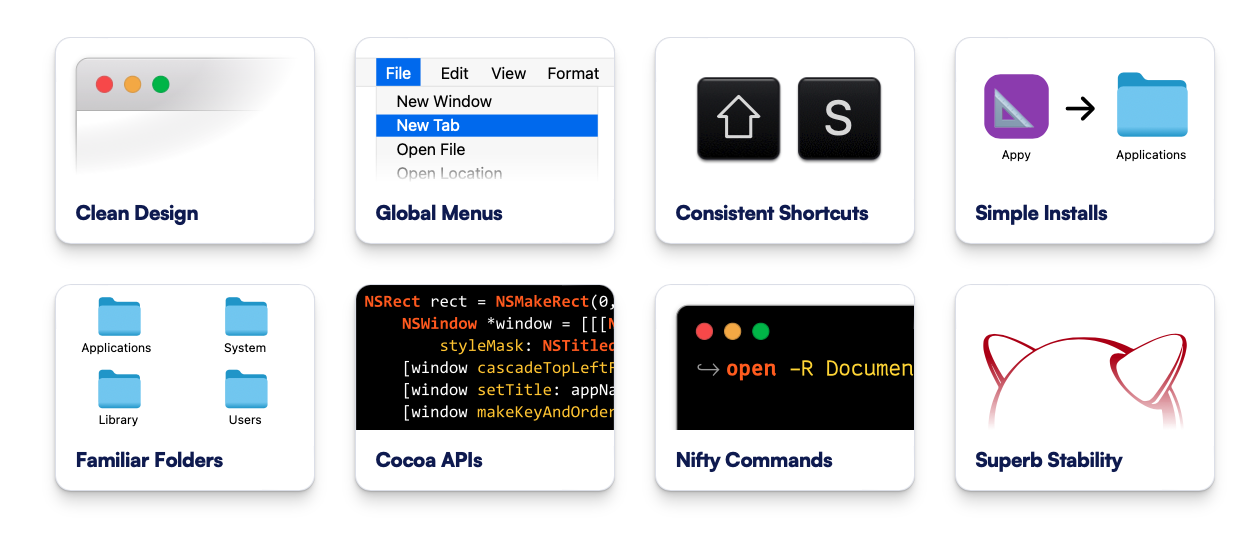Click the red terminal dot in Nifty Commands
The height and width of the screenshot is (539, 1248).
click(704, 331)
